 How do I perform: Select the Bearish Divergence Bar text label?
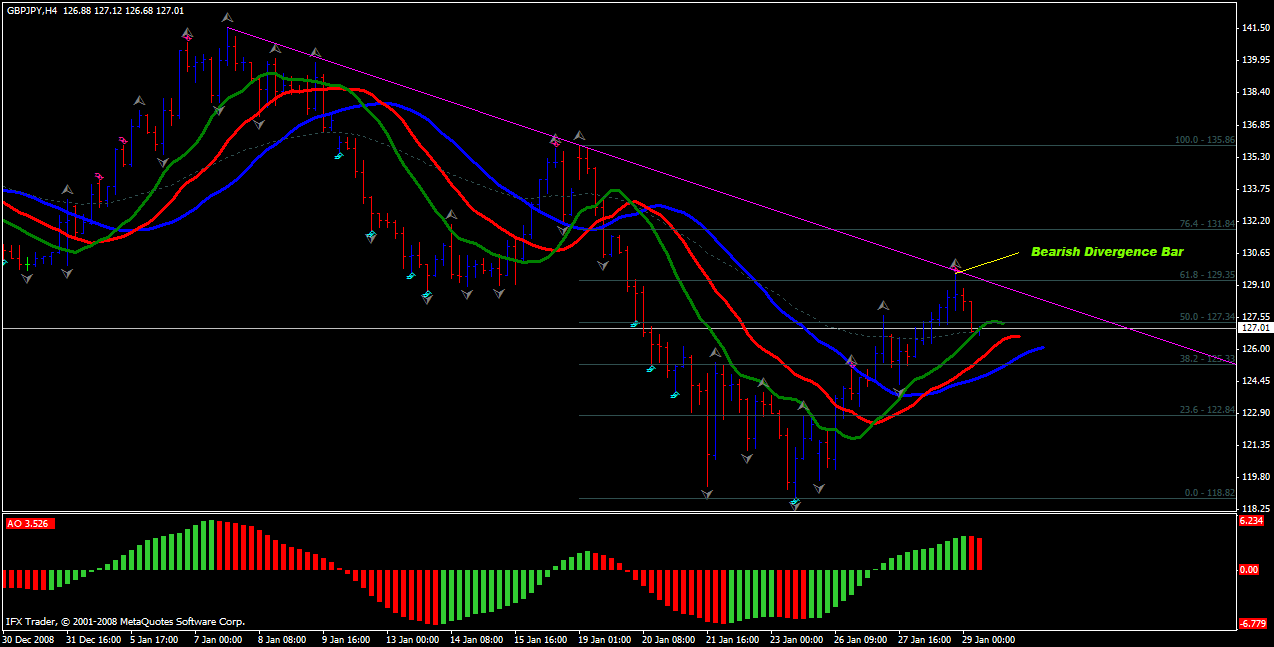pyautogui.click(x=1107, y=252)
